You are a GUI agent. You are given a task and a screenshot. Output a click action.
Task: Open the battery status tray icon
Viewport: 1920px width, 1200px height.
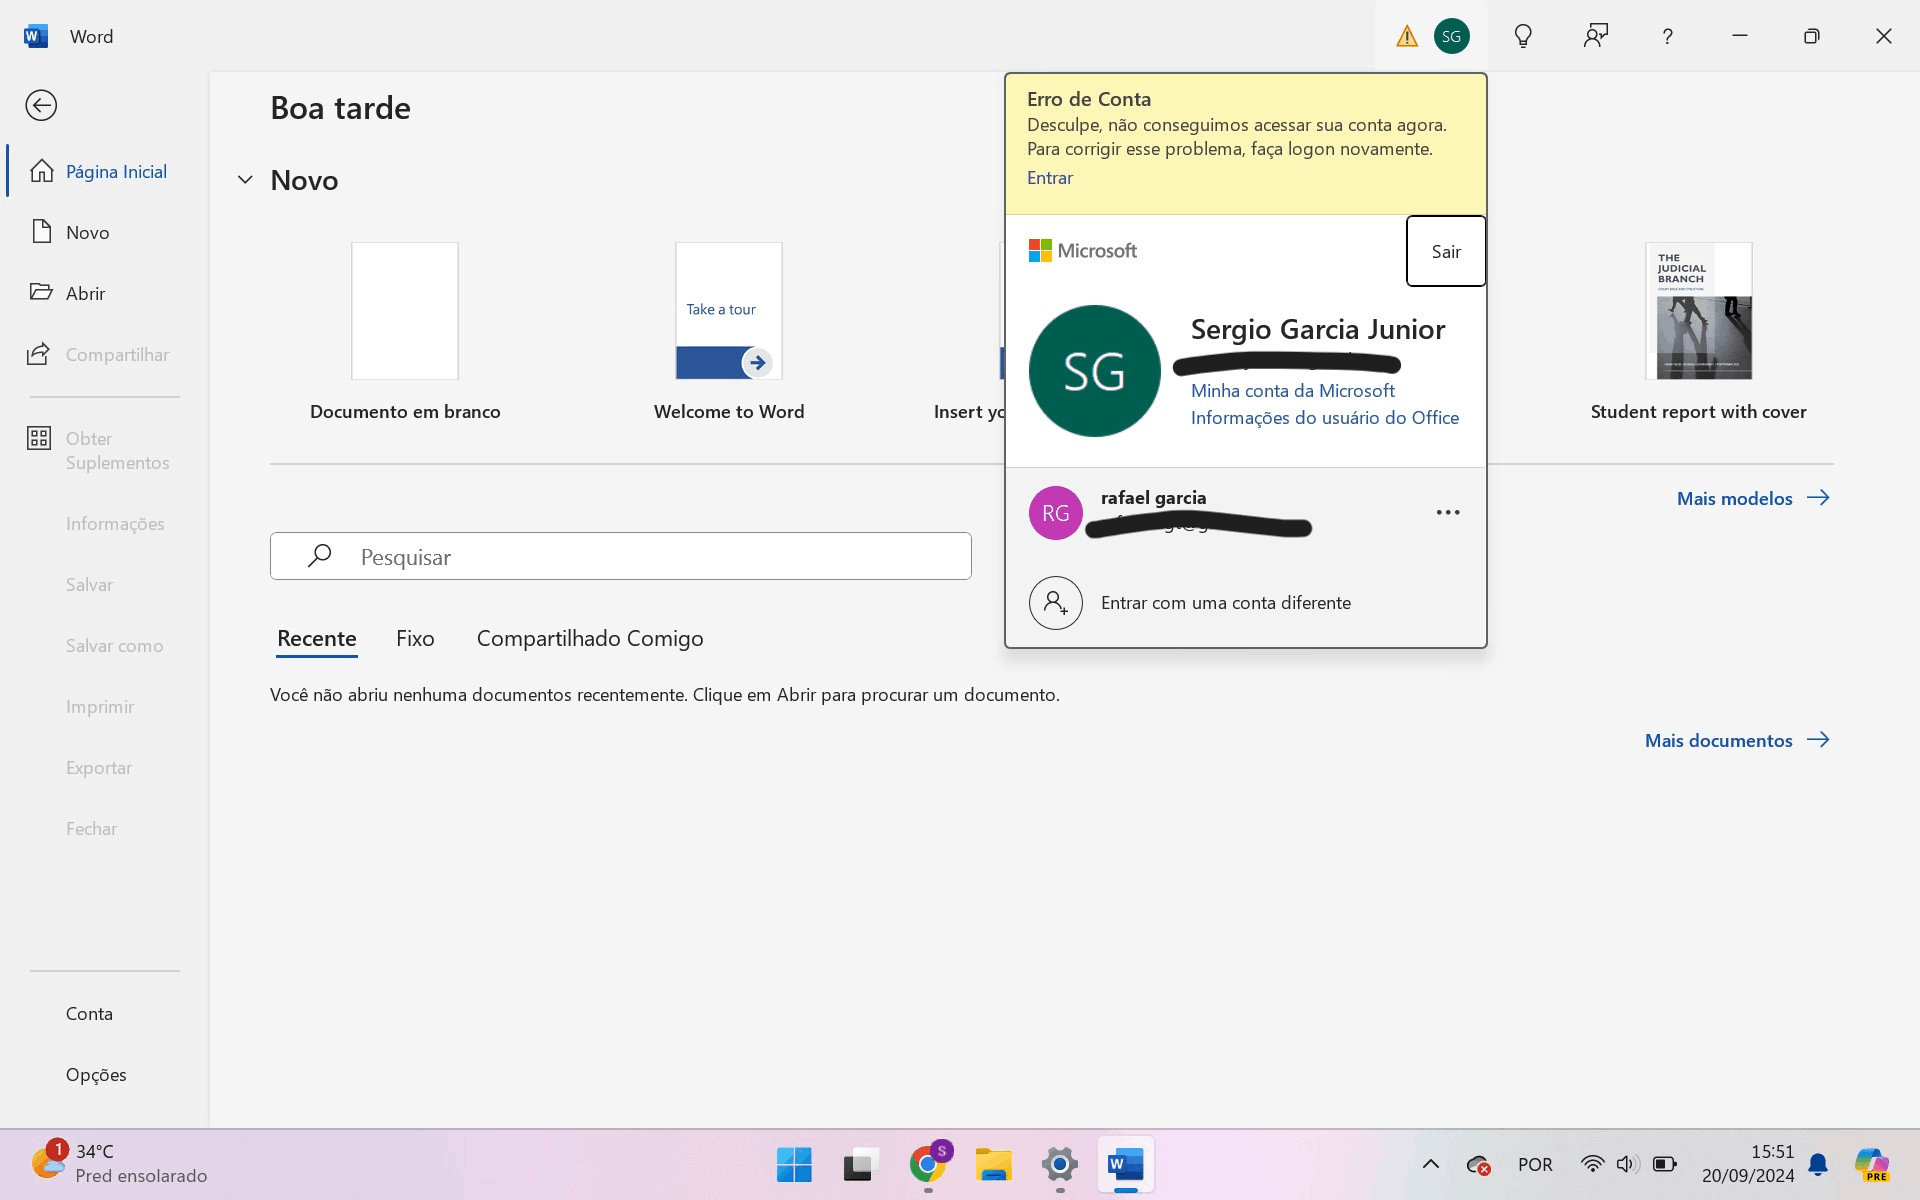(x=1665, y=1164)
